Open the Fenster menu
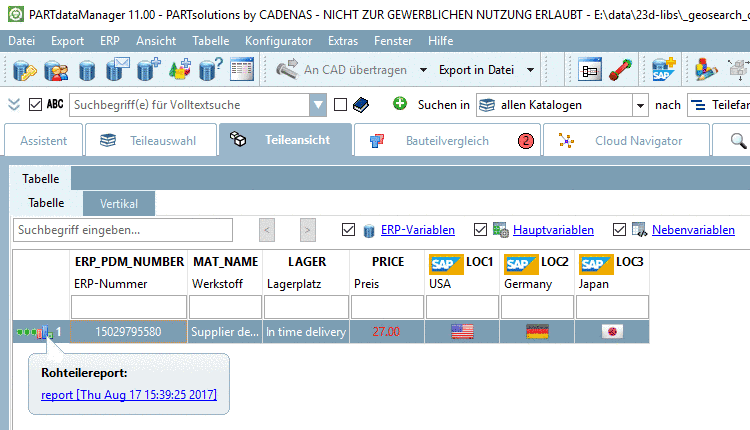The image size is (750, 430). click(393, 41)
